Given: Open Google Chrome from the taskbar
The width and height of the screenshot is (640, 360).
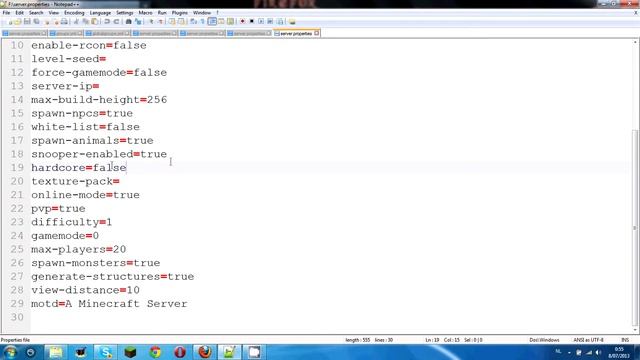Looking at the screenshot, I should 155,352.
